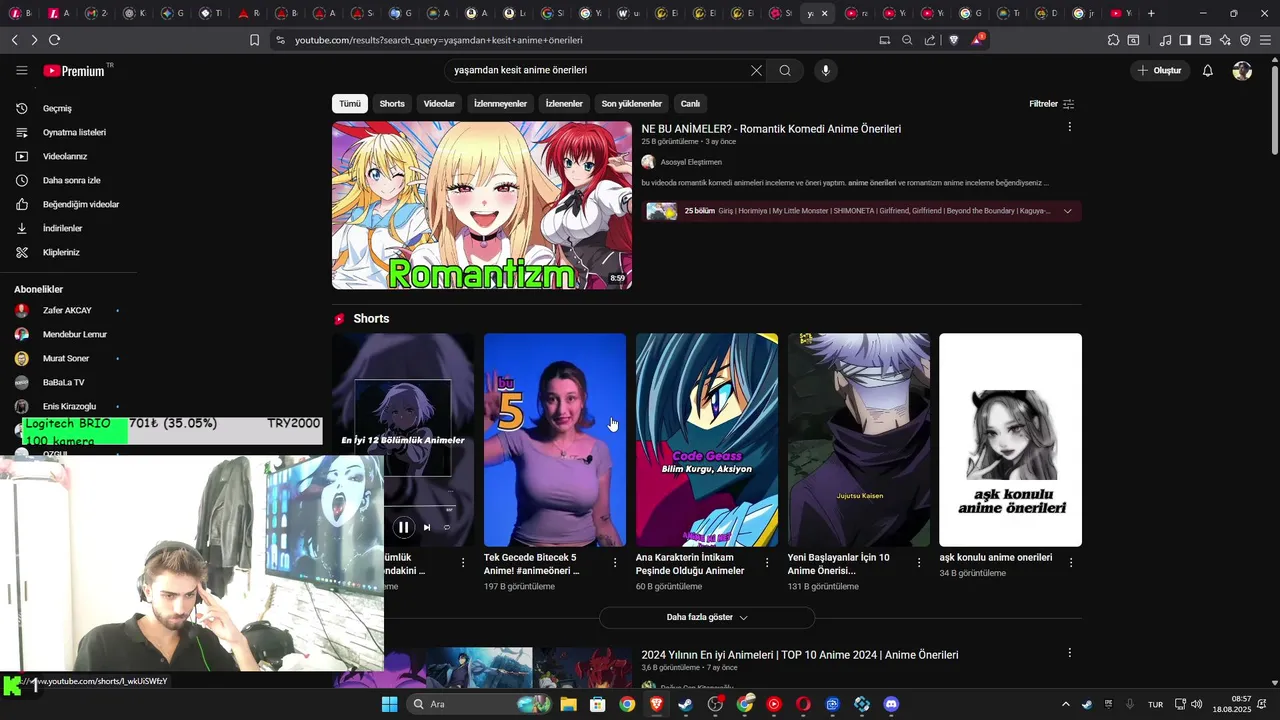Image resolution: width=1280 pixels, height=720 pixels.
Task: Open a new browser tab
Action: pos(1151,13)
